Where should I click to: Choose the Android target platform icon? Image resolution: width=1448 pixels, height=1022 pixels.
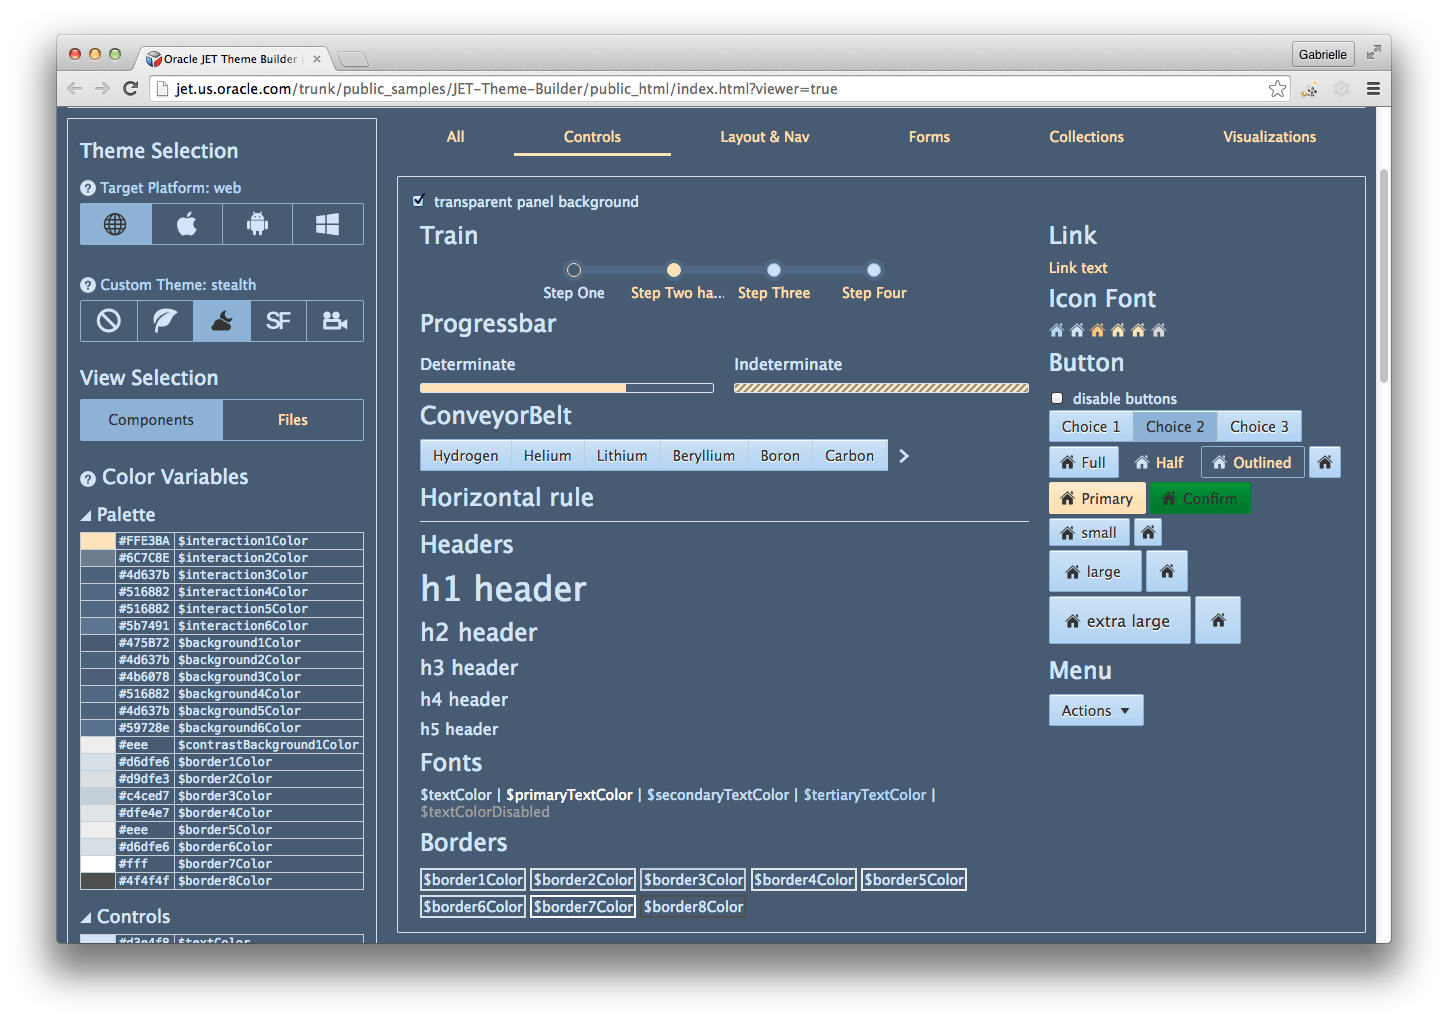[x=257, y=224]
